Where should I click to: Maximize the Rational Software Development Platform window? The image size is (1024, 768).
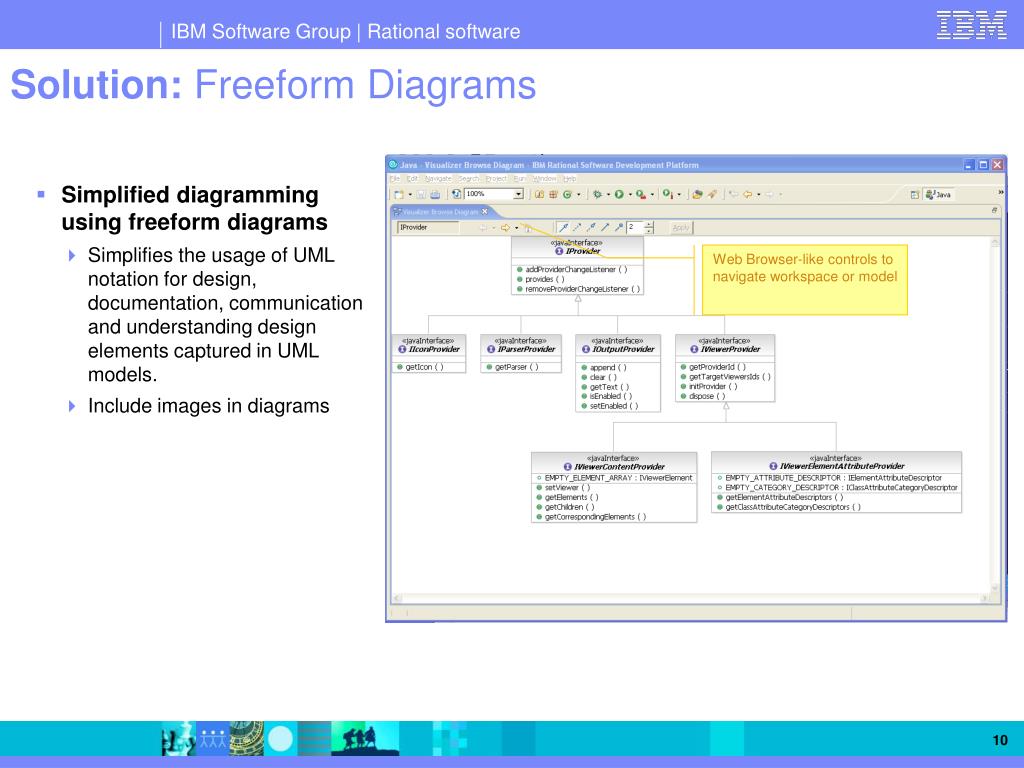[x=983, y=165]
